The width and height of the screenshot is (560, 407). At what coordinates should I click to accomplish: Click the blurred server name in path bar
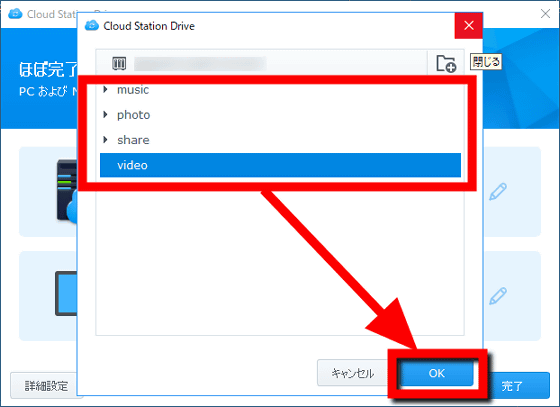click(x=200, y=64)
